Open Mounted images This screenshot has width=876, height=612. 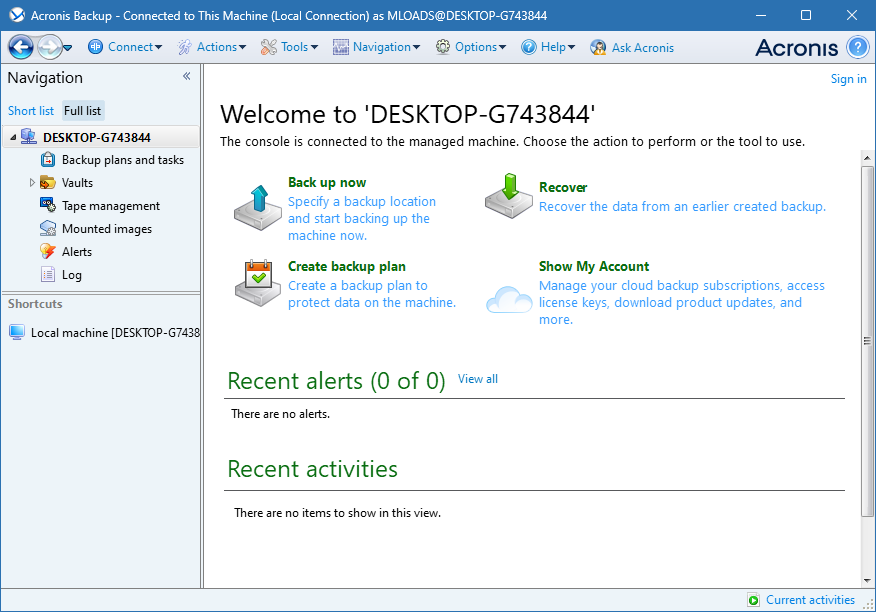click(x=107, y=229)
